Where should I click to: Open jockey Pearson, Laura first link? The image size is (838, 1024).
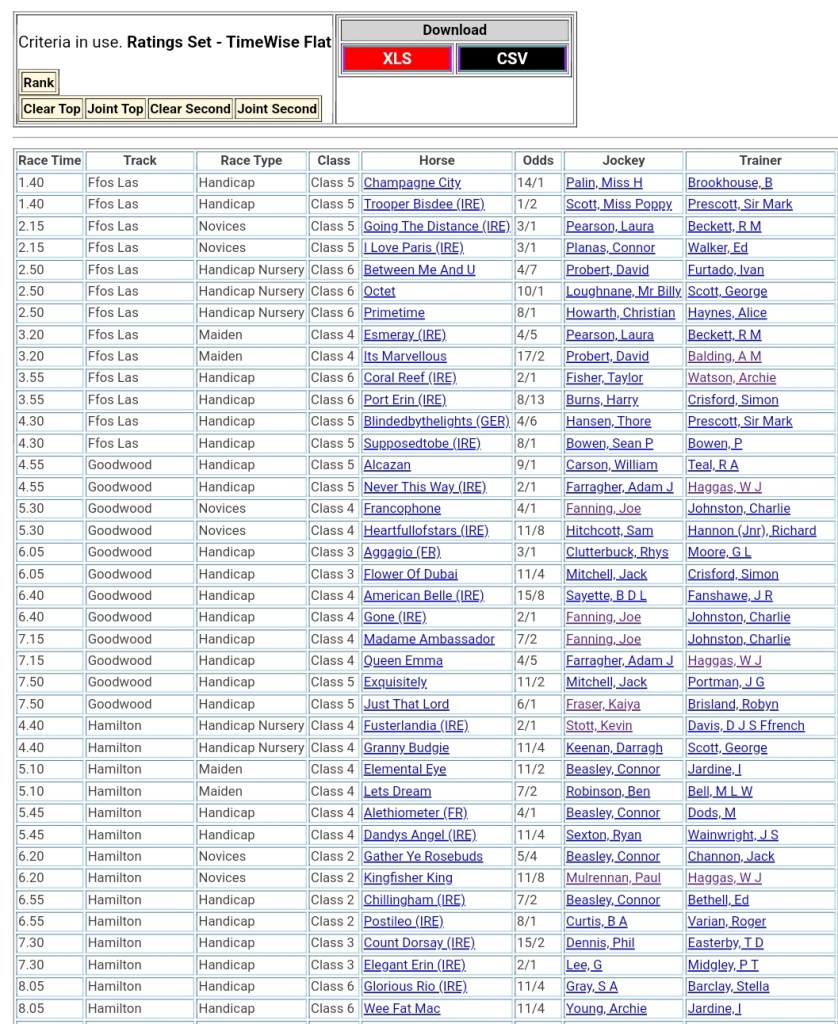click(x=609, y=226)
